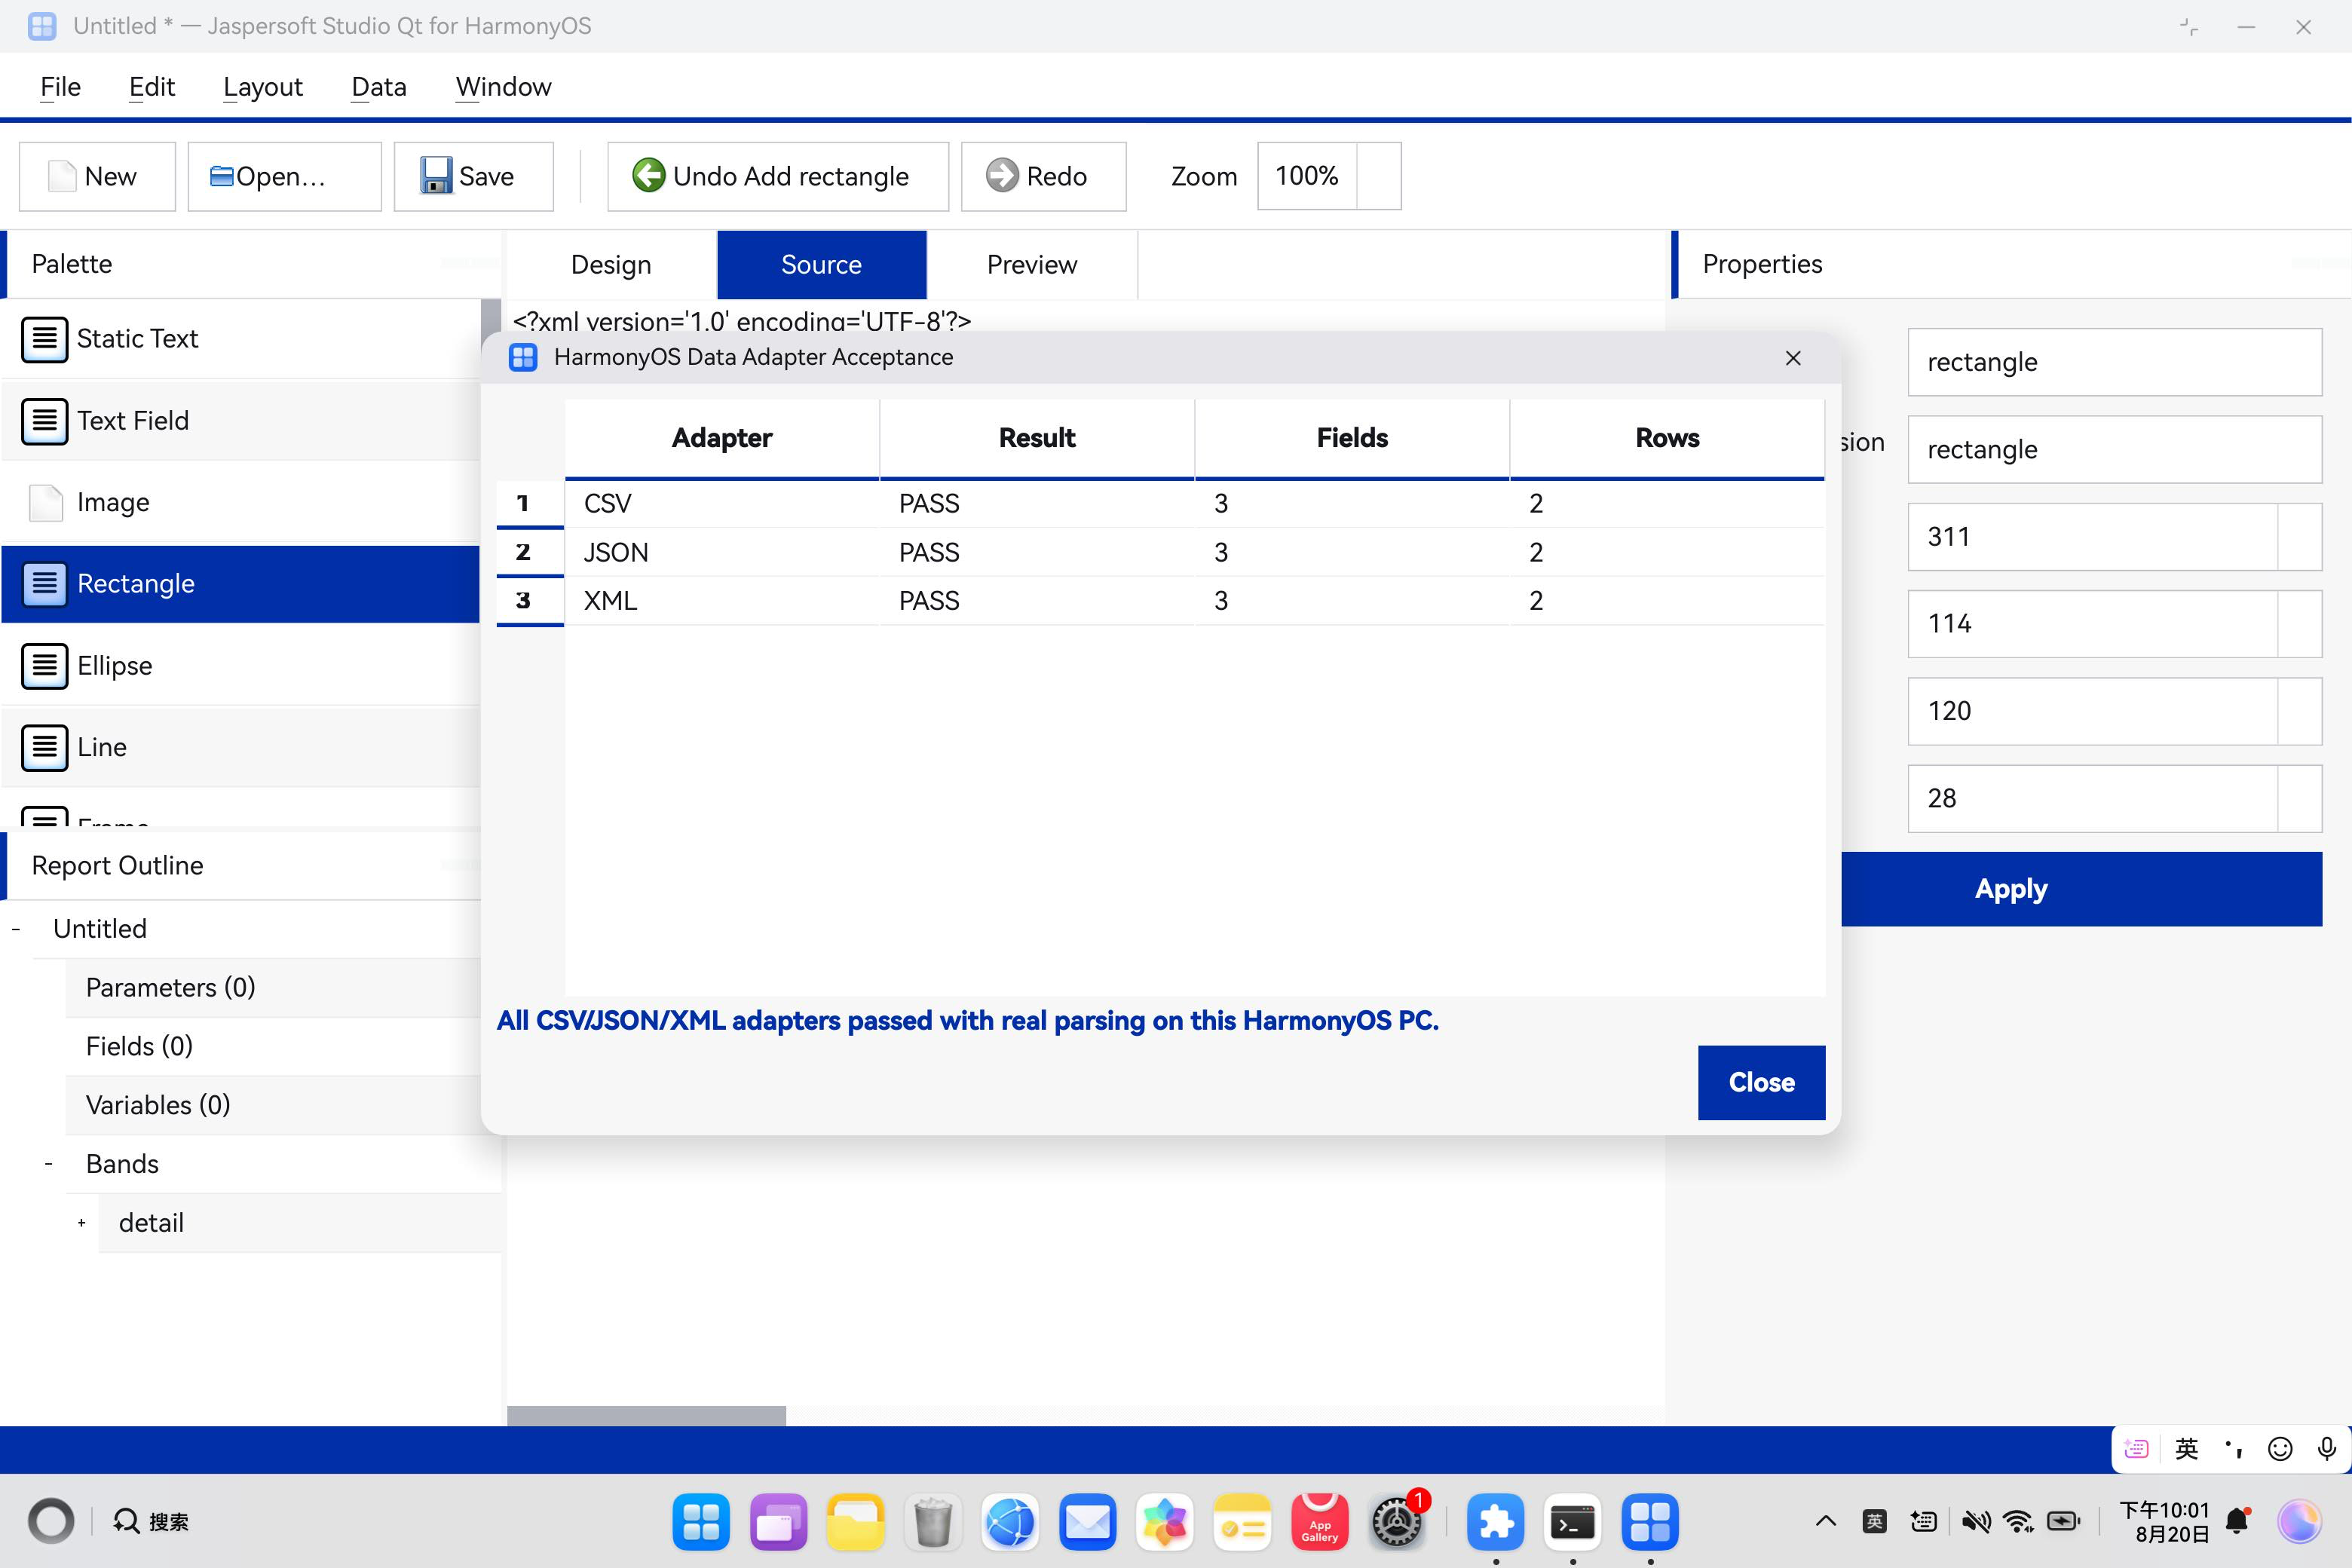Click the first rectangle text field in Properties
The image size is (2352, 1568).
click(x=2114, y=362)
